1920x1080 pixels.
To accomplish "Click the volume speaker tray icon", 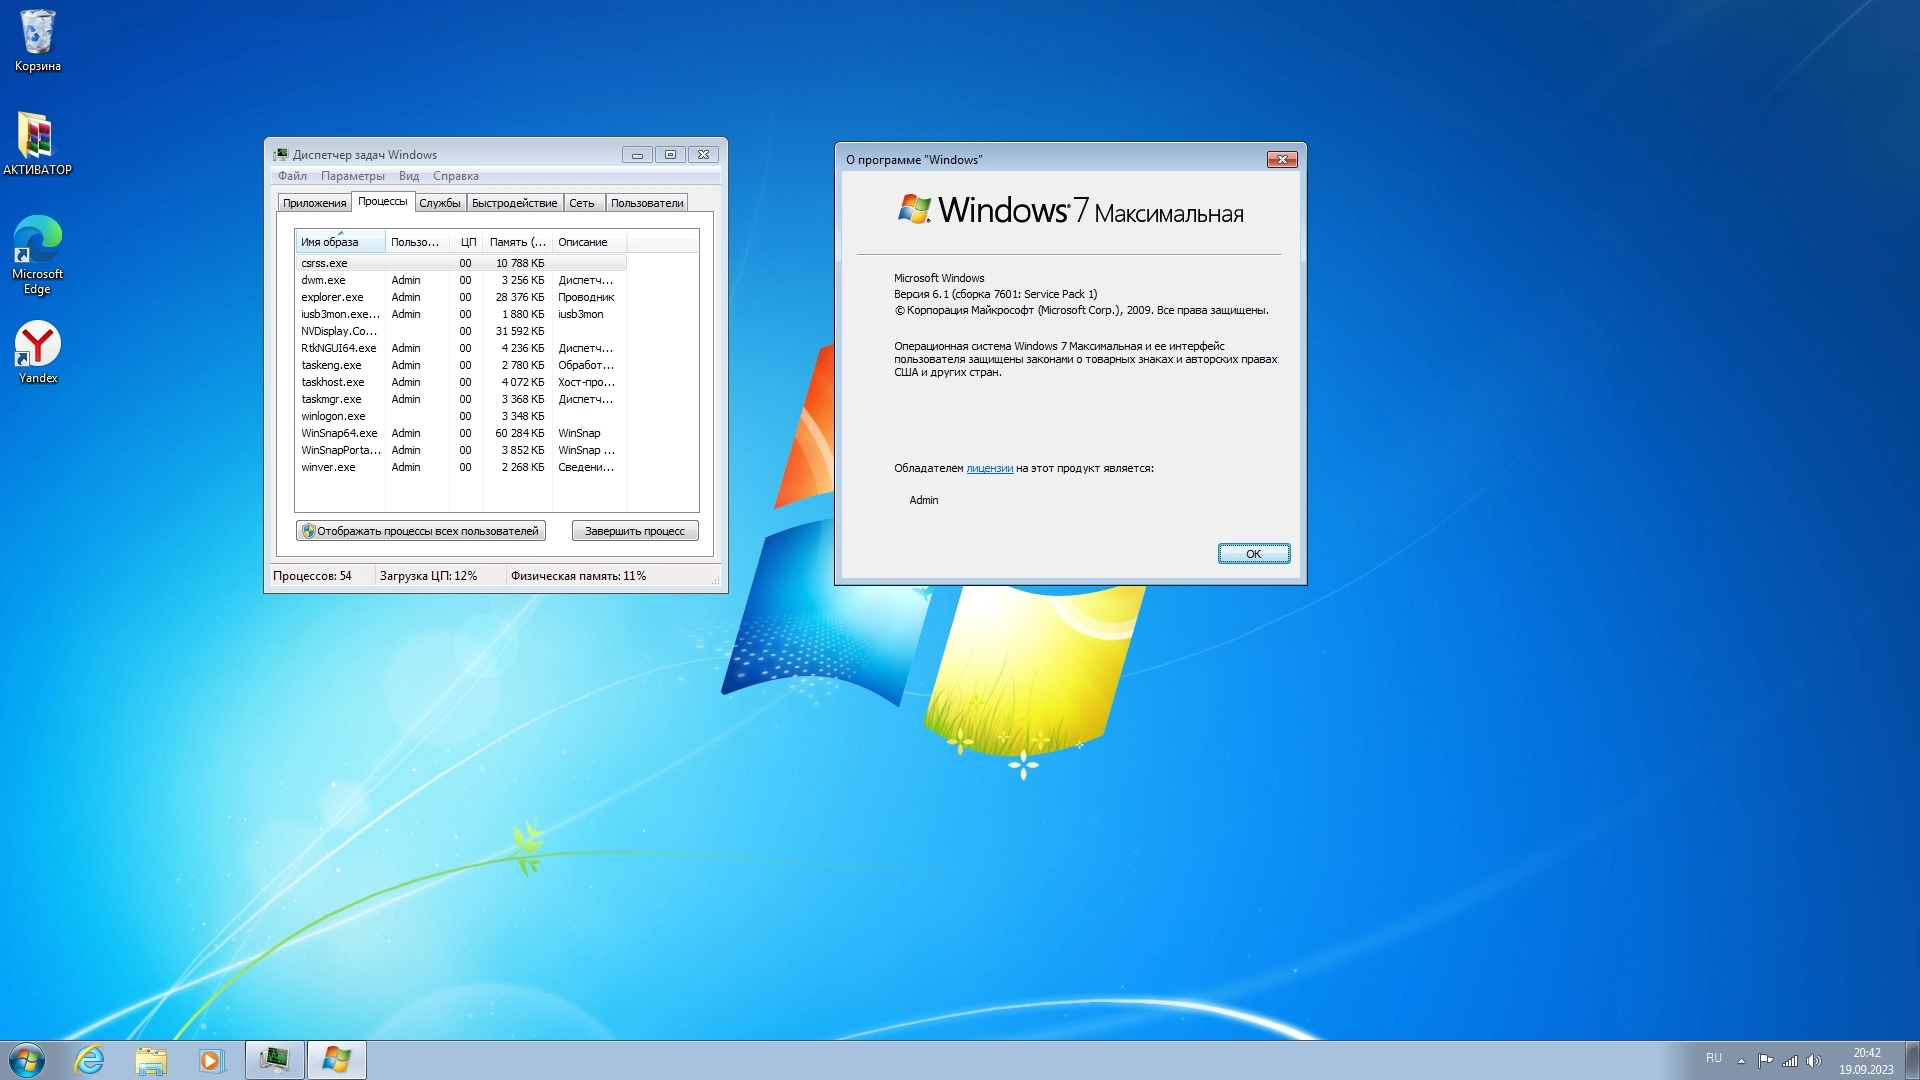I will pyautogui.click(x=1814, y=1061).
